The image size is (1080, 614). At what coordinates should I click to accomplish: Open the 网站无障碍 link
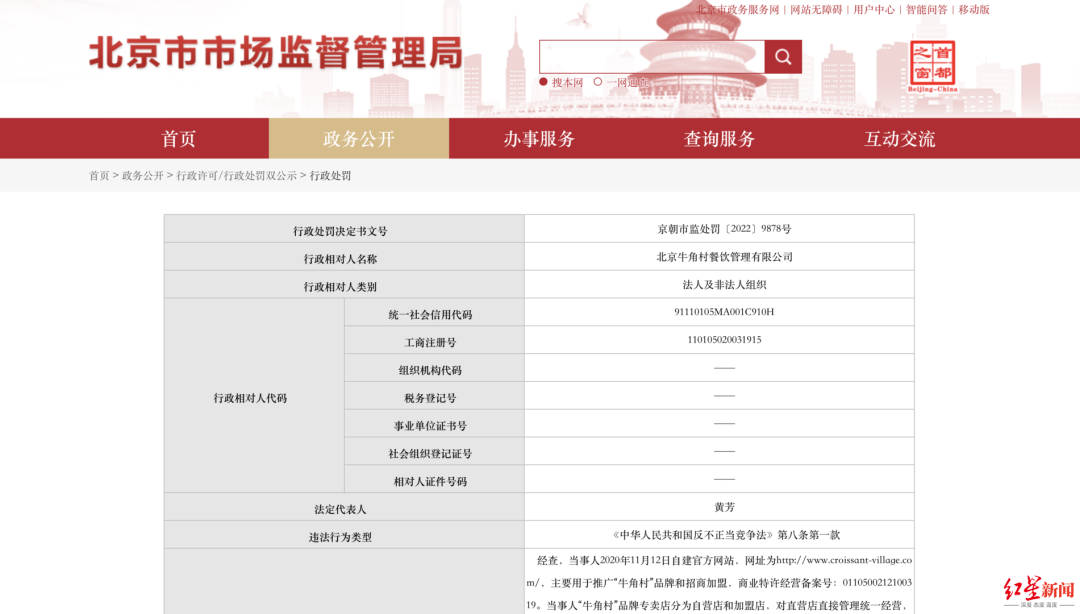[816, 10]
